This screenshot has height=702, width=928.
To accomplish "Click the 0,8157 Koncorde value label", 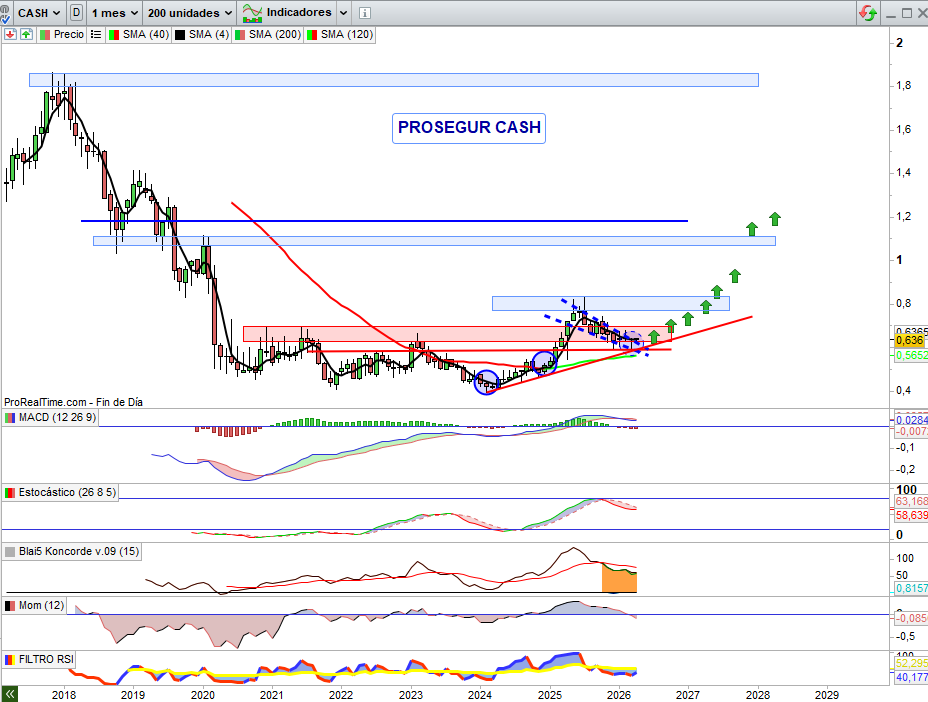I will point(911,588).
